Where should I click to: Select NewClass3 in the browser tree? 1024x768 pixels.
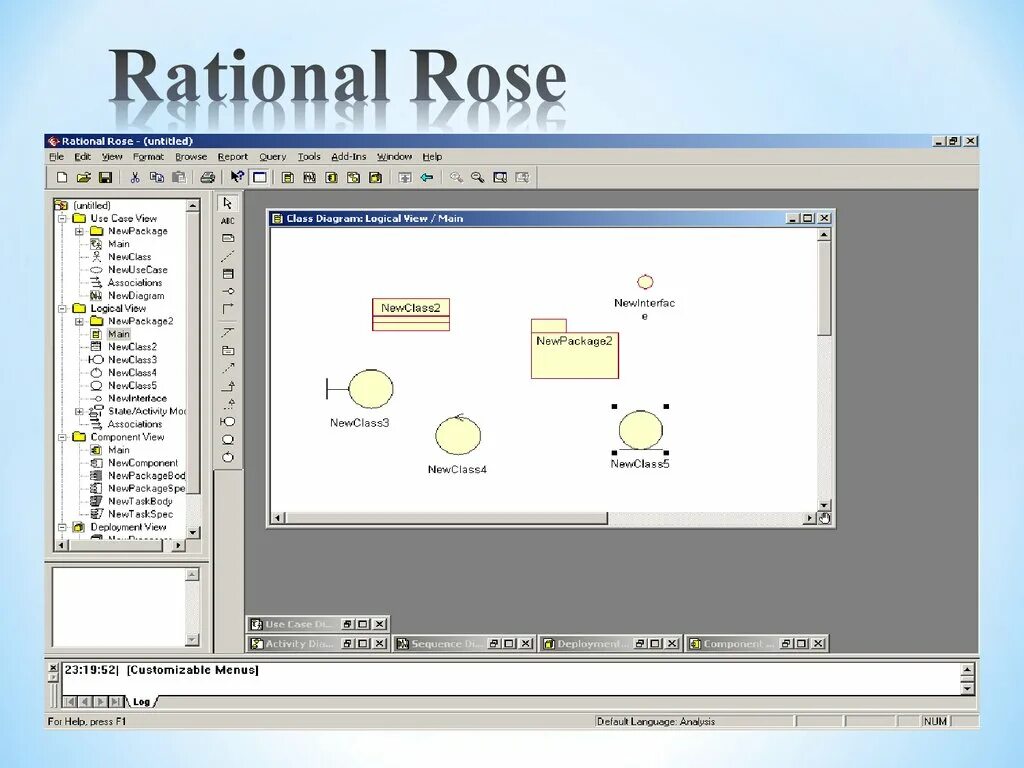133,360
